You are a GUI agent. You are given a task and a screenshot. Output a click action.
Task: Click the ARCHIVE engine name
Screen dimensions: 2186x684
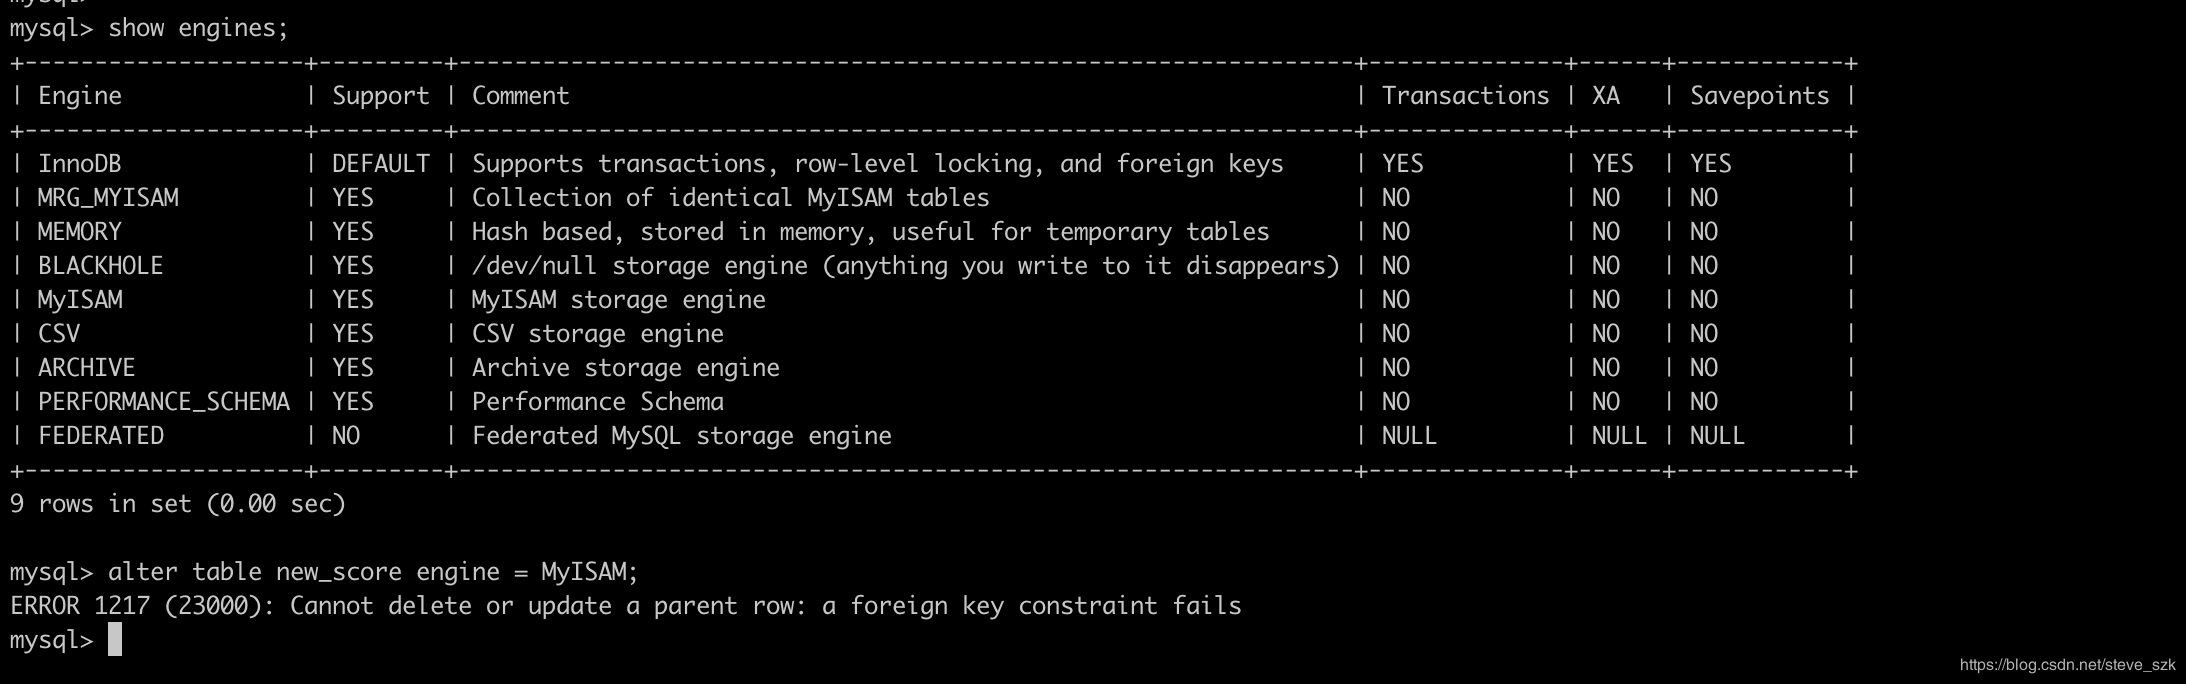click(x=86, y=368)
